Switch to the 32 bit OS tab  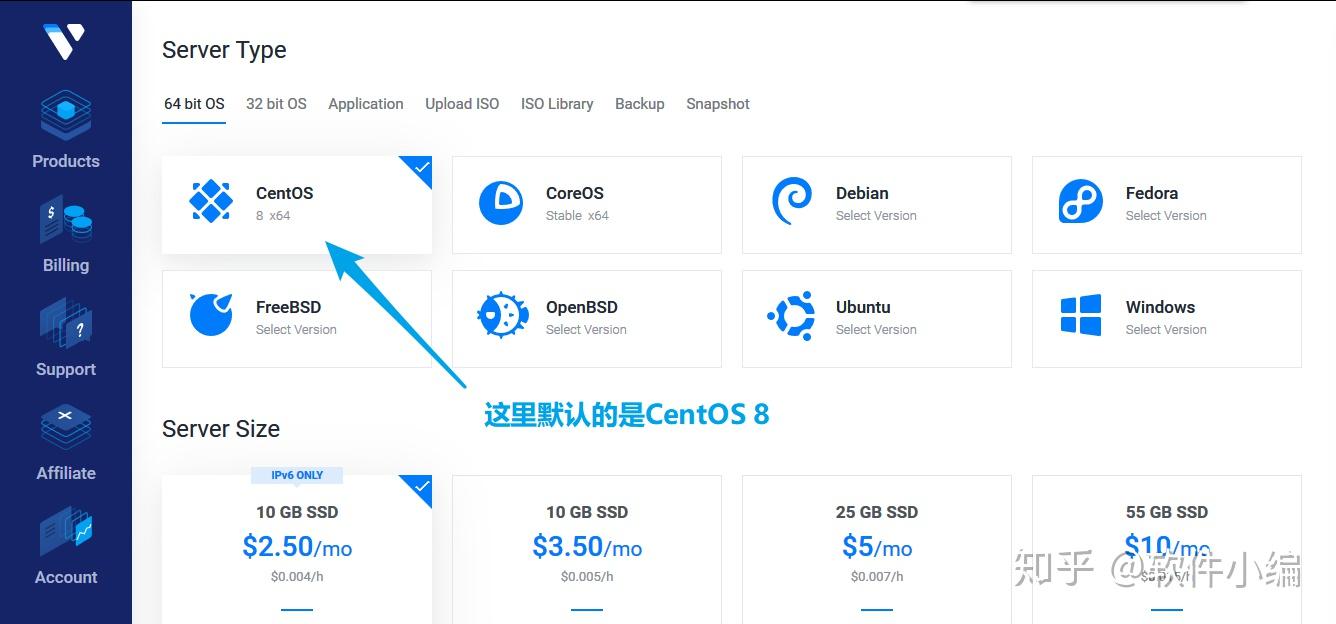[x=276, y=104]
